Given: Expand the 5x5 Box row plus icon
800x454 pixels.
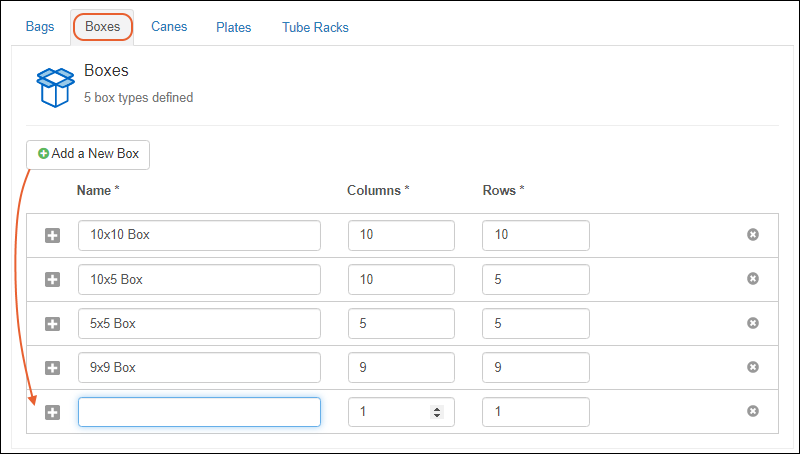Looking at the screenshot, I should (x=53, y=324).
